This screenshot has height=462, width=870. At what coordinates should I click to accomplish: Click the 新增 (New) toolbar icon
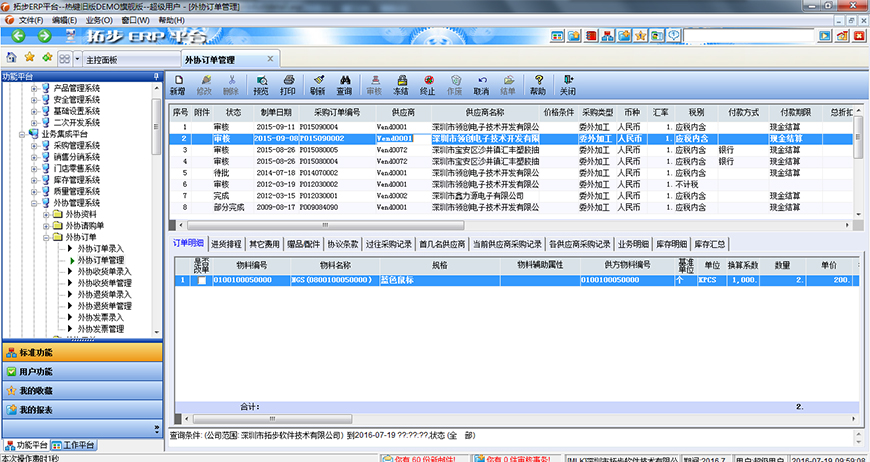[x=177, y=84]
